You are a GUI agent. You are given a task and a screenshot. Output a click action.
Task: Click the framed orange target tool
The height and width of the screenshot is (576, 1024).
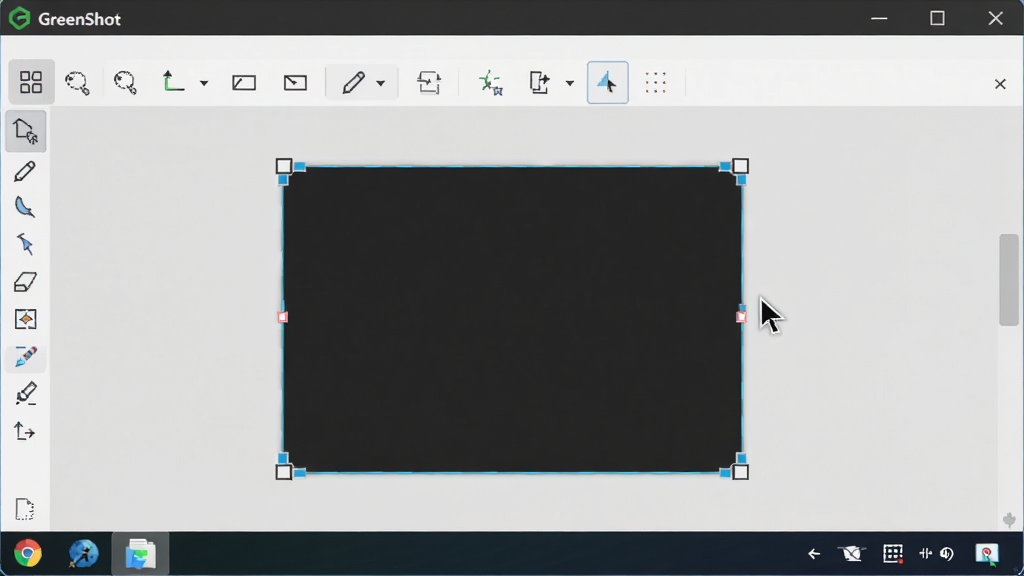(x=25, y=319)
